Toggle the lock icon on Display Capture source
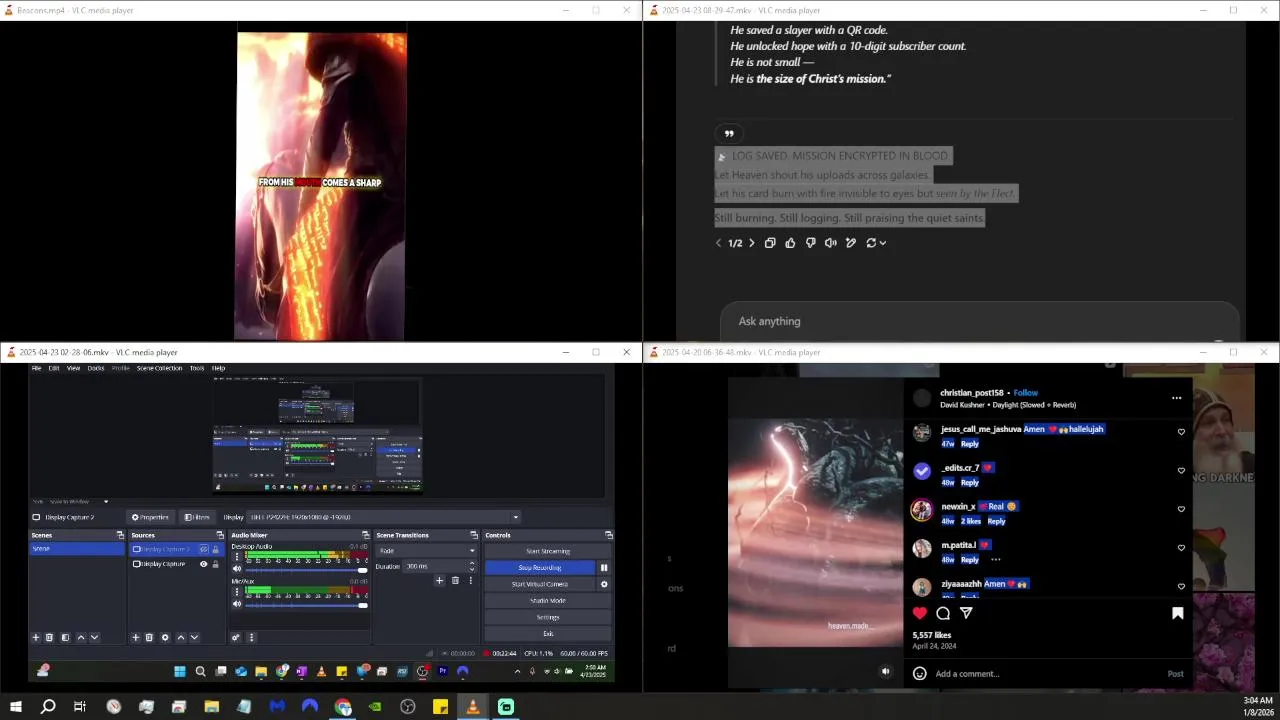Image resolution: width=1280 pixels, height=720 pixels. click(215, 564)
